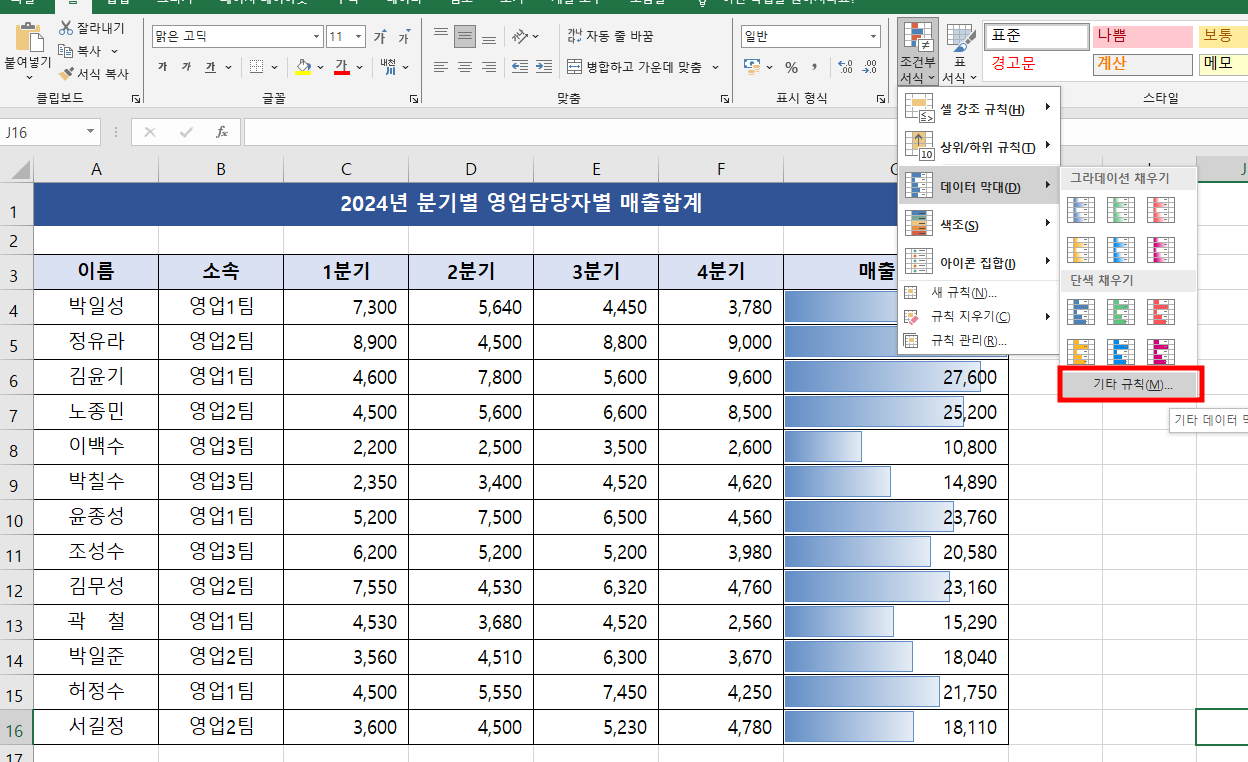This screenshot has width=1248, height=762.
Task: Choose the purple gradient fill data bar
Action: point(1161,249)
